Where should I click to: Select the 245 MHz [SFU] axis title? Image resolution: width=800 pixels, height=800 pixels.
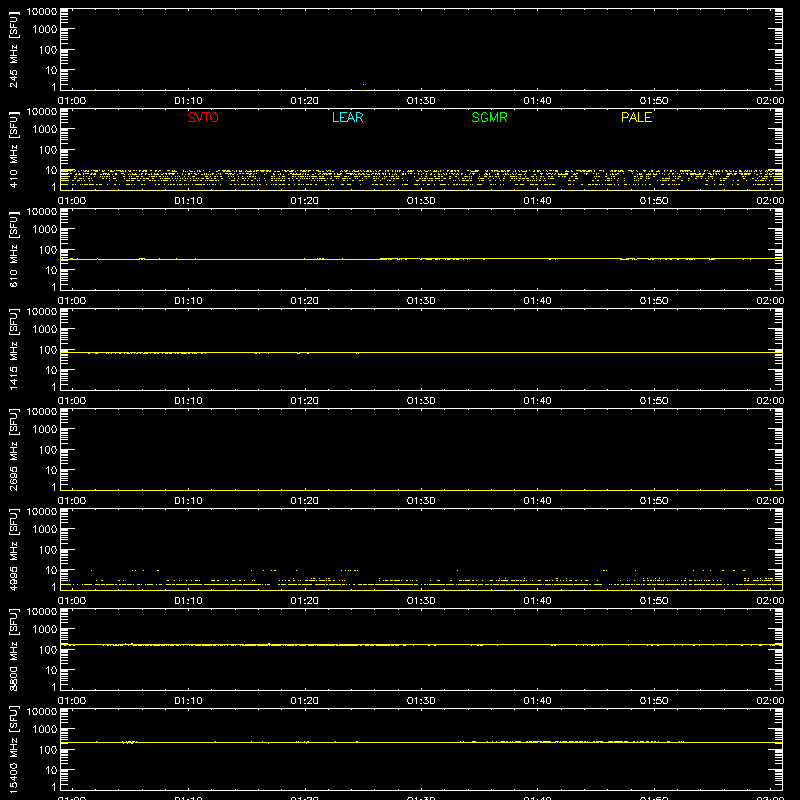click(x=13, y=49)
